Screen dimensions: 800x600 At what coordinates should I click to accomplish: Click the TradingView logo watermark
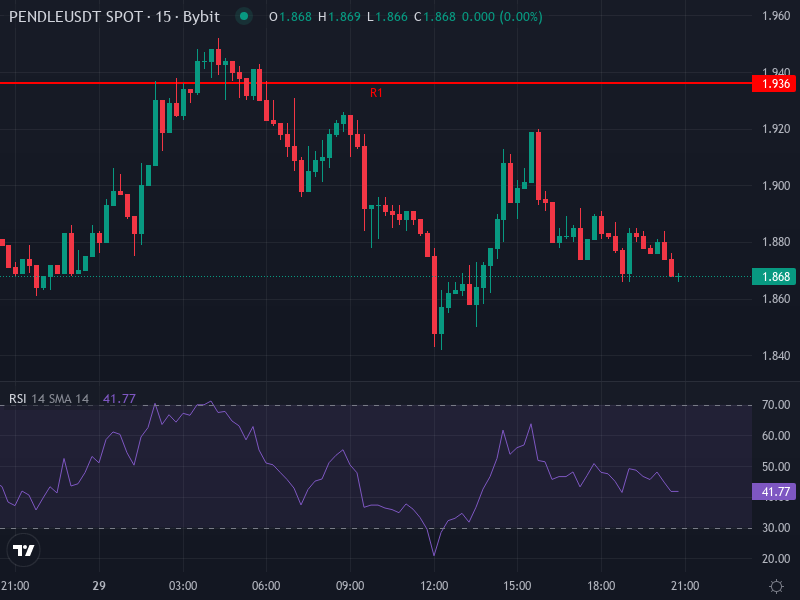[22, 549]
